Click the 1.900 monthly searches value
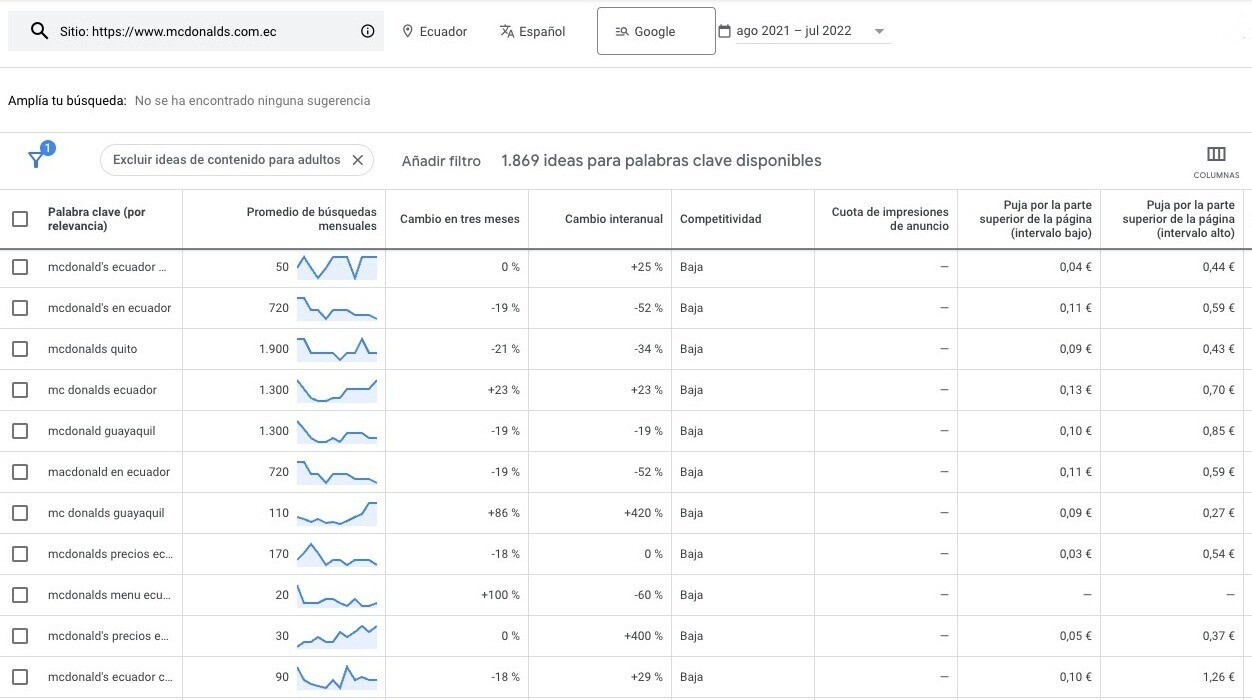 [273, 349]
